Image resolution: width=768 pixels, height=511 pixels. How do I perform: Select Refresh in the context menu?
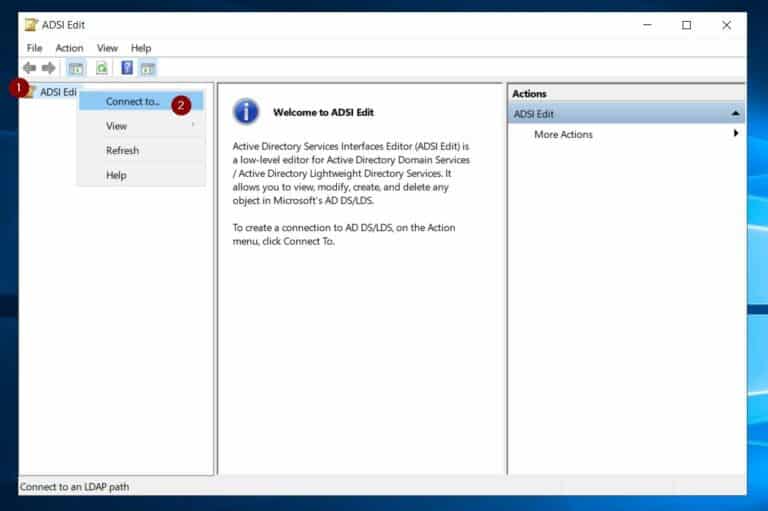141,150
